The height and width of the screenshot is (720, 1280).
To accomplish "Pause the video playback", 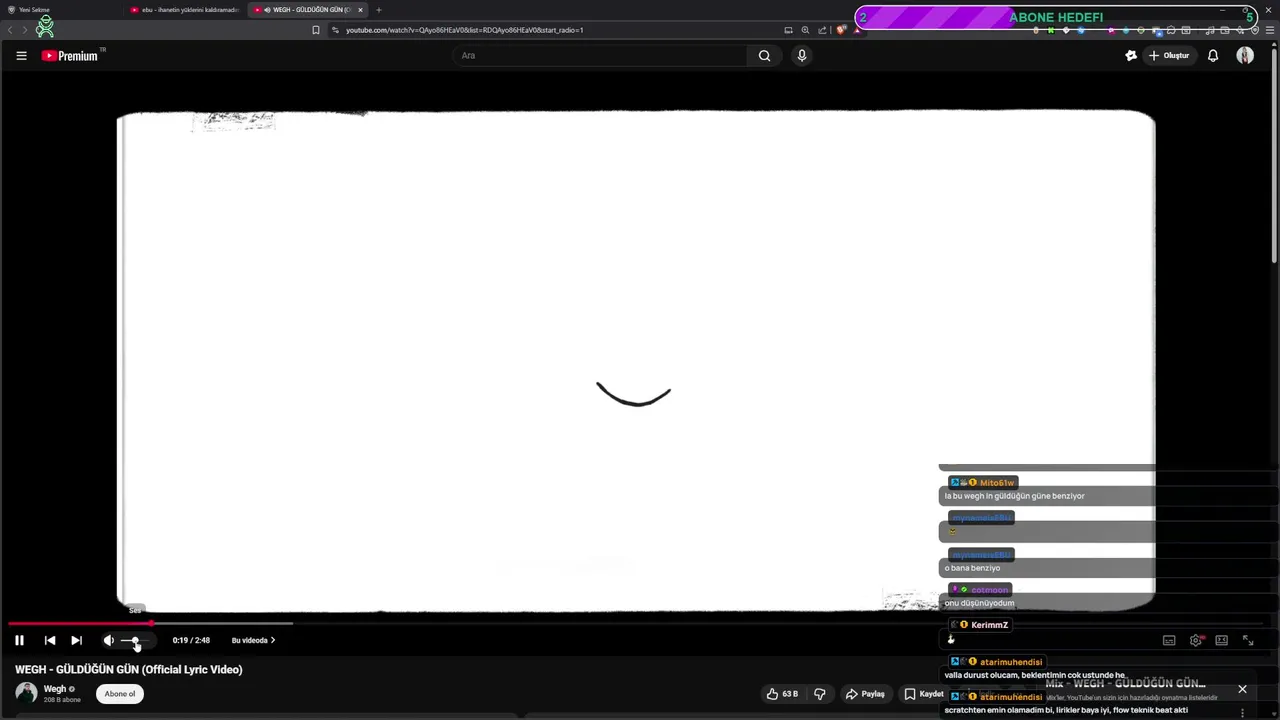I will 19,640.
